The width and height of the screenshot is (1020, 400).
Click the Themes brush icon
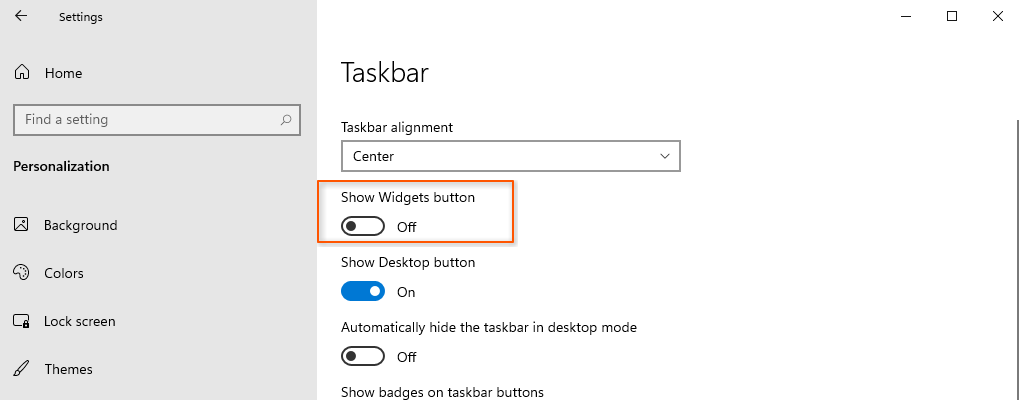(22, 369)
